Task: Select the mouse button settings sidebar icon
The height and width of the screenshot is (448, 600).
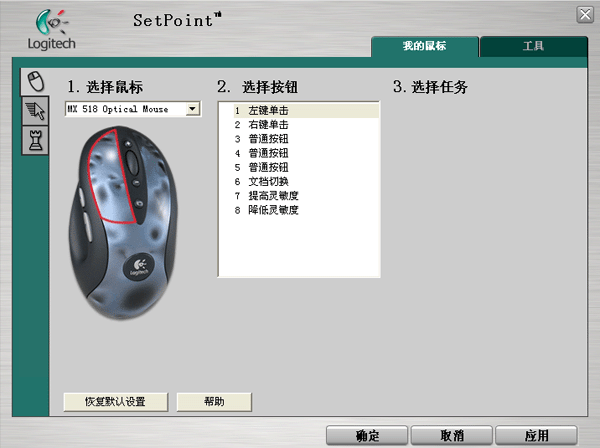Action: click(x=35, y=81)
